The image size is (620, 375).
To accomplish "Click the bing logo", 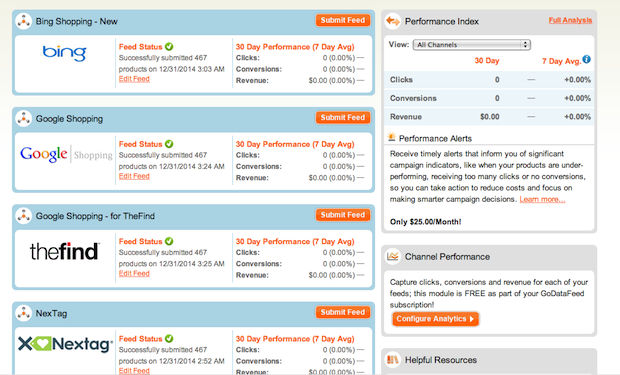I will pos(64,53).
